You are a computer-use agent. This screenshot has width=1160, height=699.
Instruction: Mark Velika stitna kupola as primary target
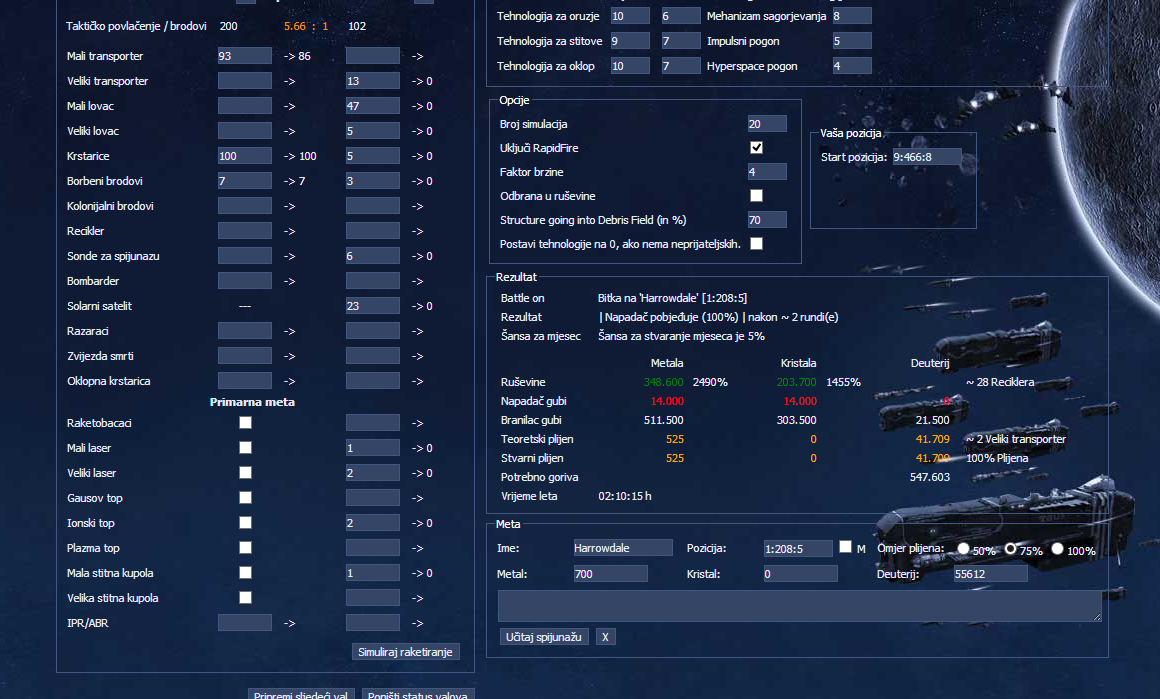245,598
